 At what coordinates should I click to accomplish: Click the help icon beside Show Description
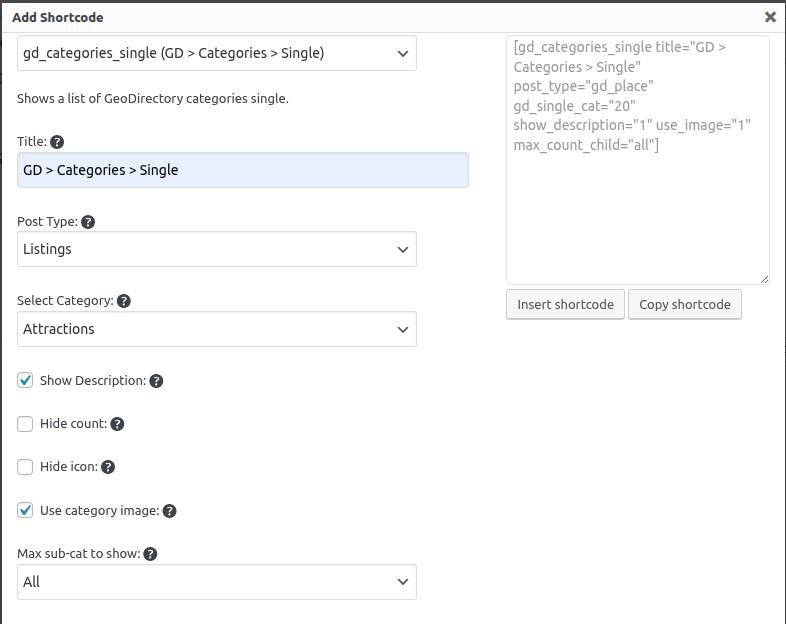[x=156, y=381]
